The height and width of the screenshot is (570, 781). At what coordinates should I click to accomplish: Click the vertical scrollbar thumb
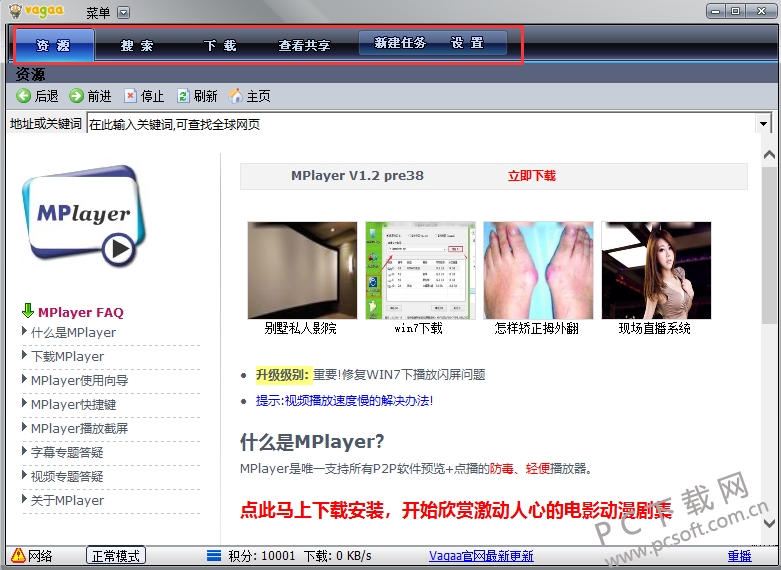pos(769,245)
